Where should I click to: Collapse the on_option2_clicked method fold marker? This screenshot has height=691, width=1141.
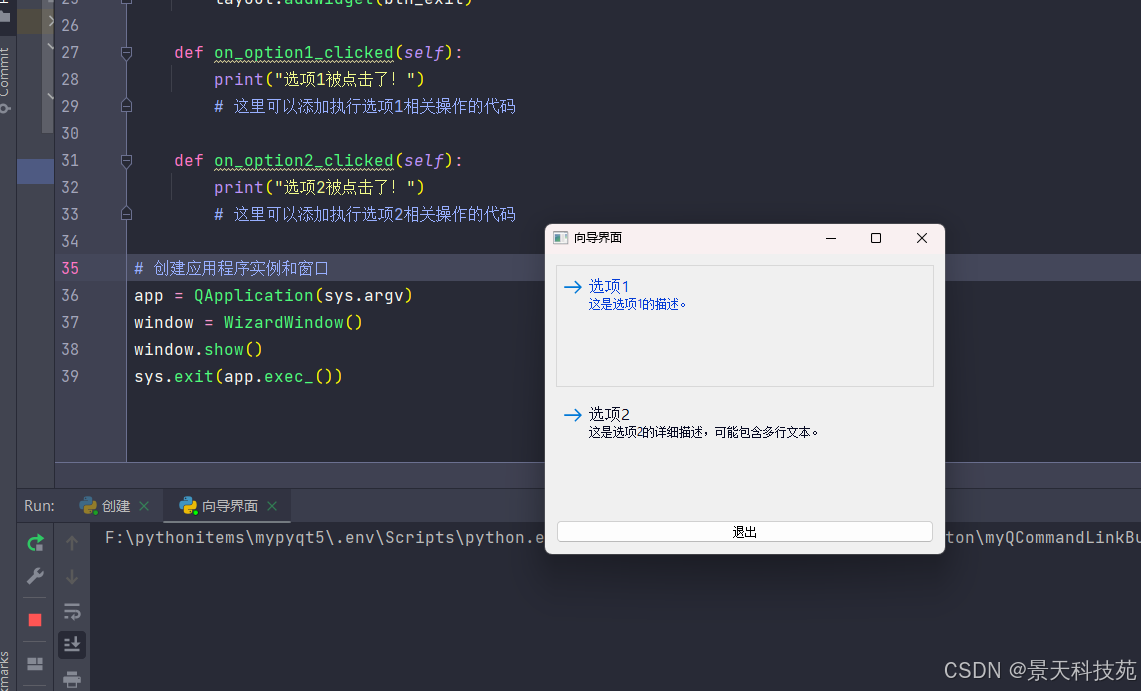click(x=126, y=161)
